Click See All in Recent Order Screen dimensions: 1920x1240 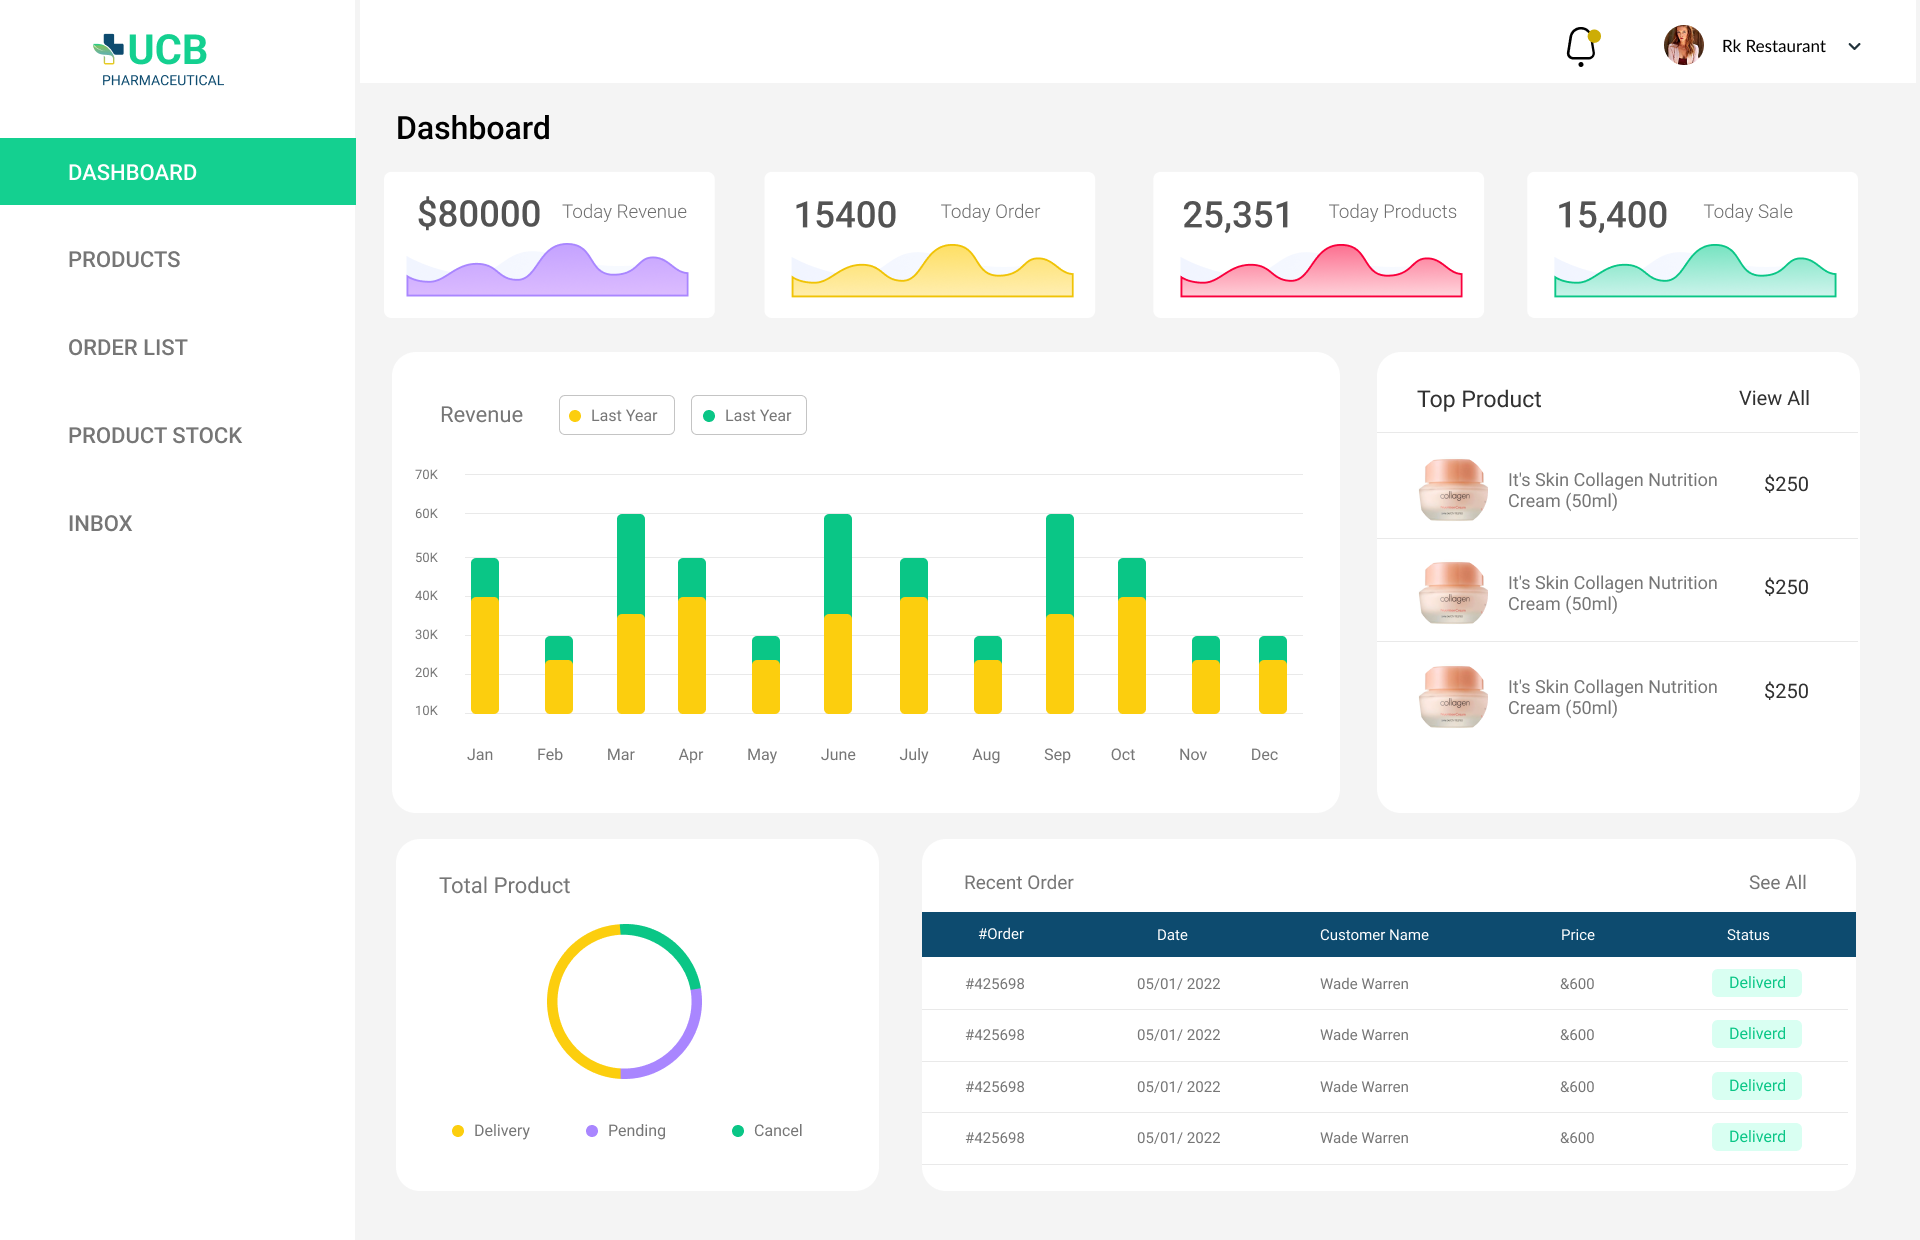(1777, 882)
